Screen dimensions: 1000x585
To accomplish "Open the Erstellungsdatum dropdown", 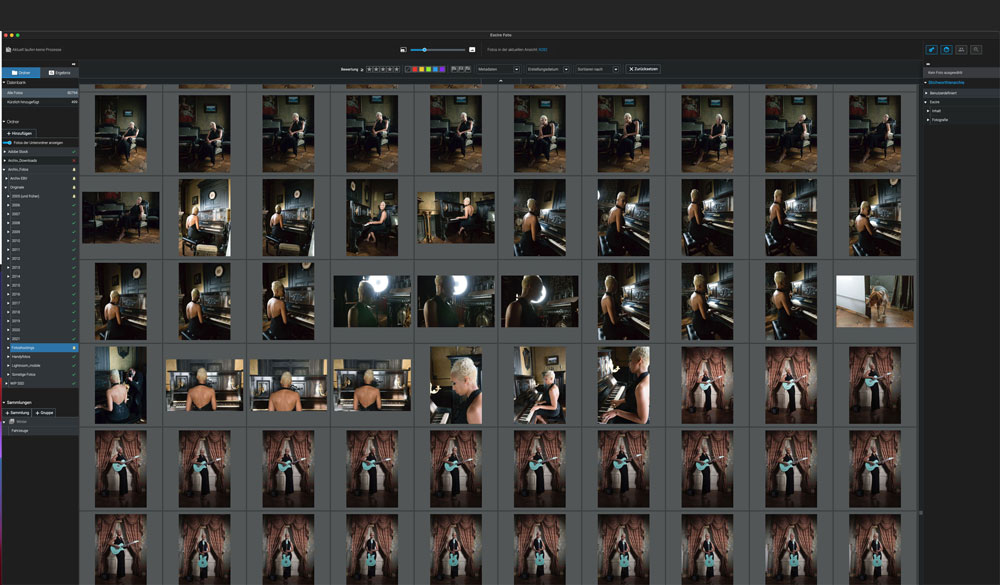I will pos(548,69).
